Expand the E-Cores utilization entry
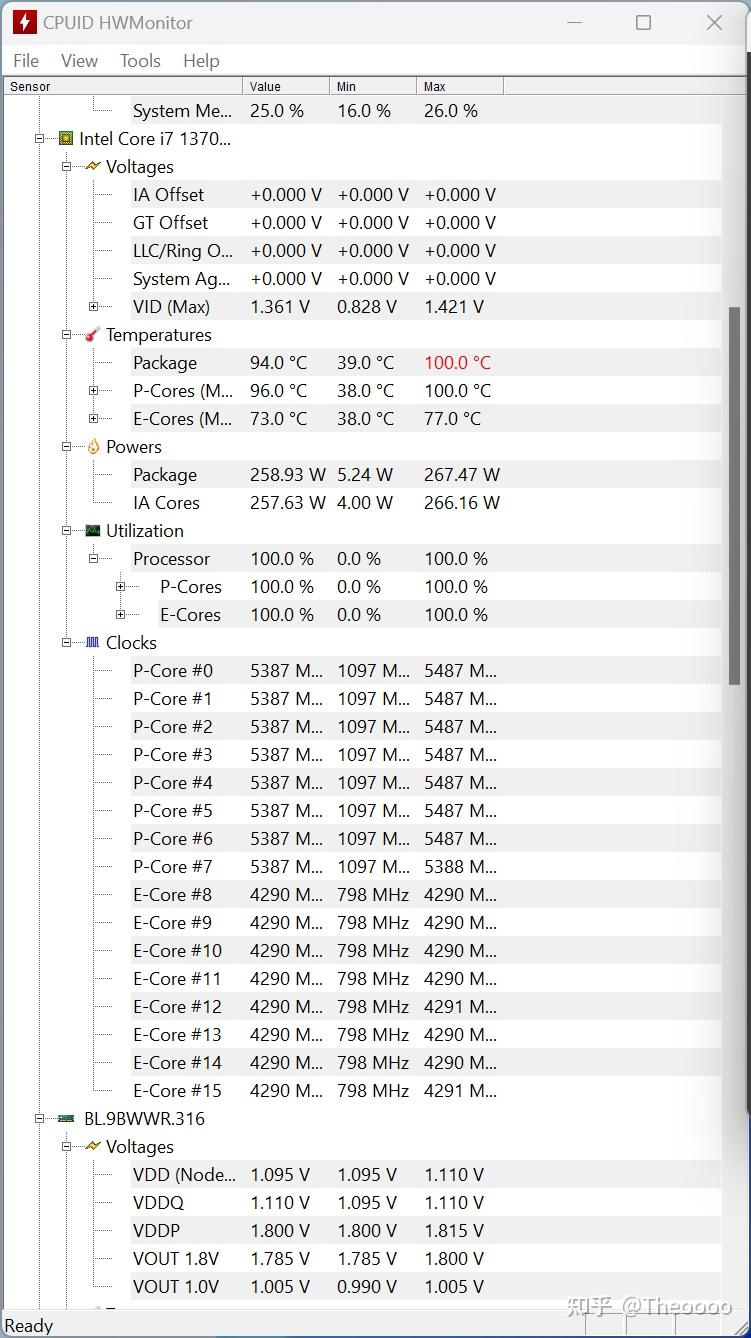This screenshot has width=751, height=1338. coord(121,614)
